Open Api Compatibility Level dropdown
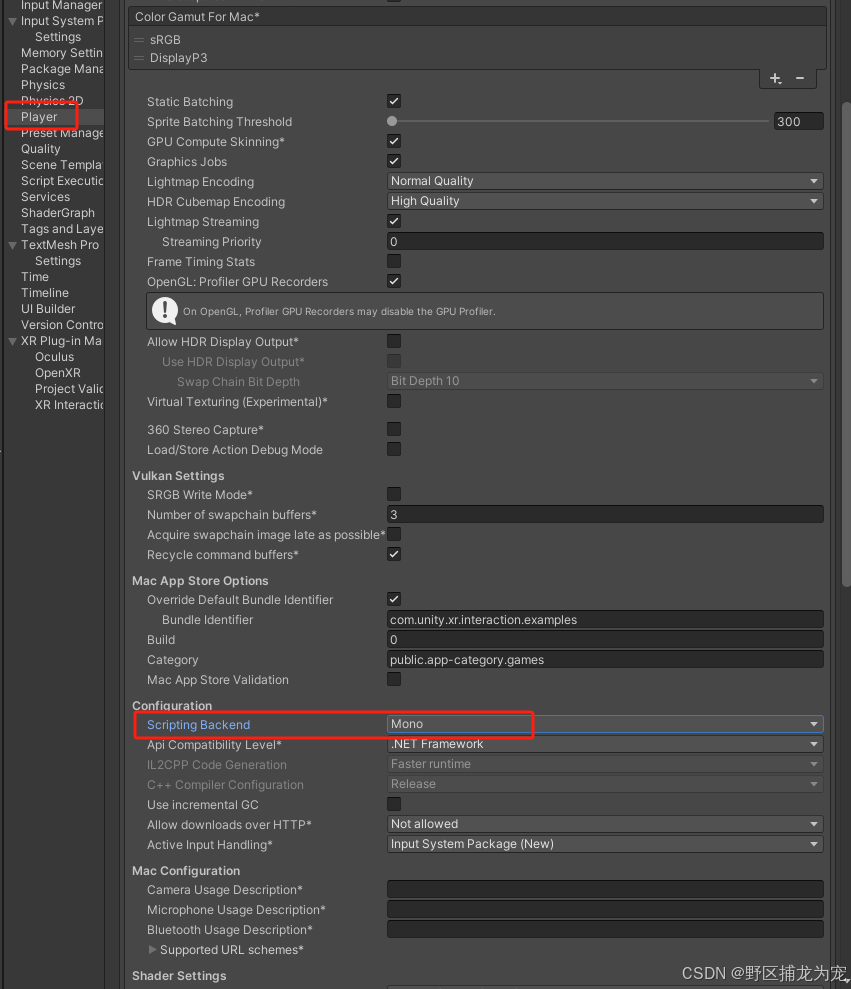 click(605, 744)
